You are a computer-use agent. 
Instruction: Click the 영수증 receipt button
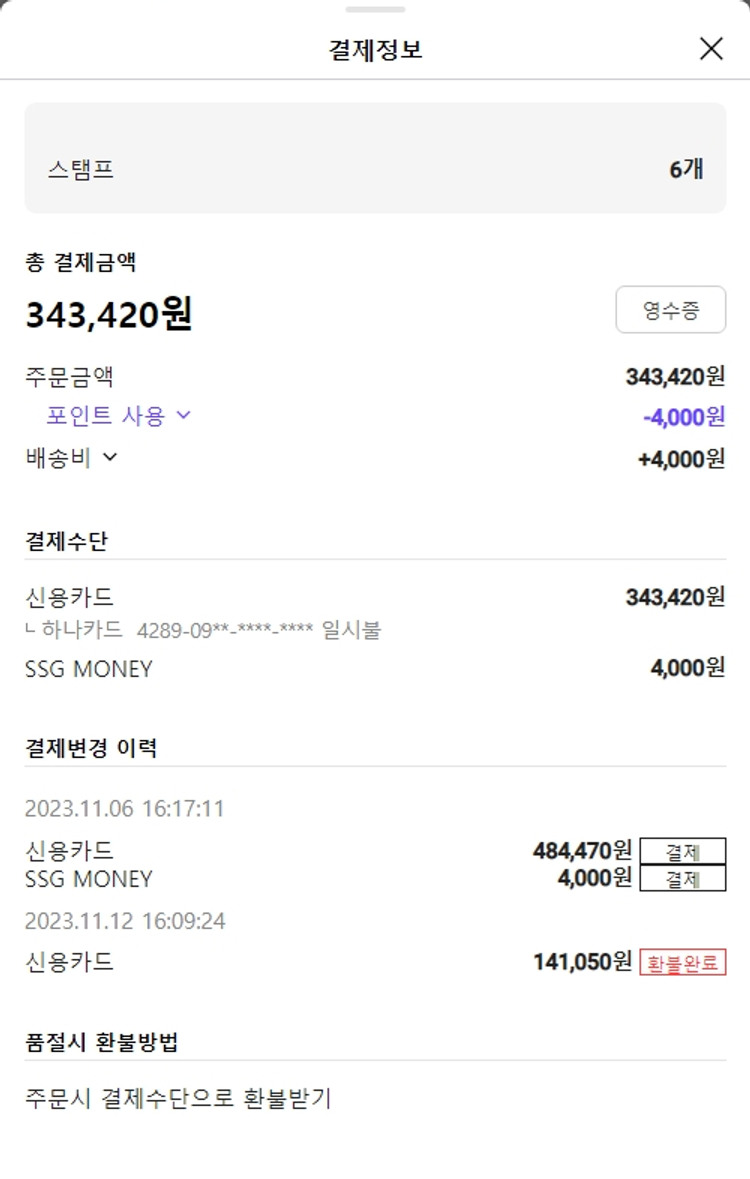(670, 310)
